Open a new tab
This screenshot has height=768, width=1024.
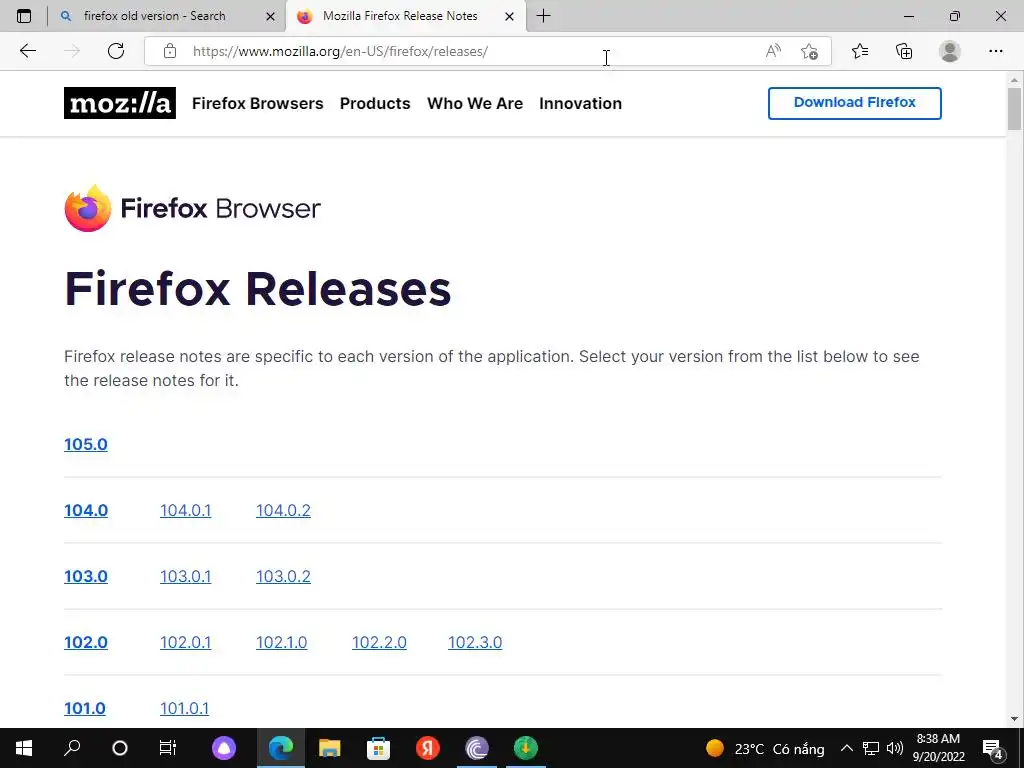(x=543, y=16)
